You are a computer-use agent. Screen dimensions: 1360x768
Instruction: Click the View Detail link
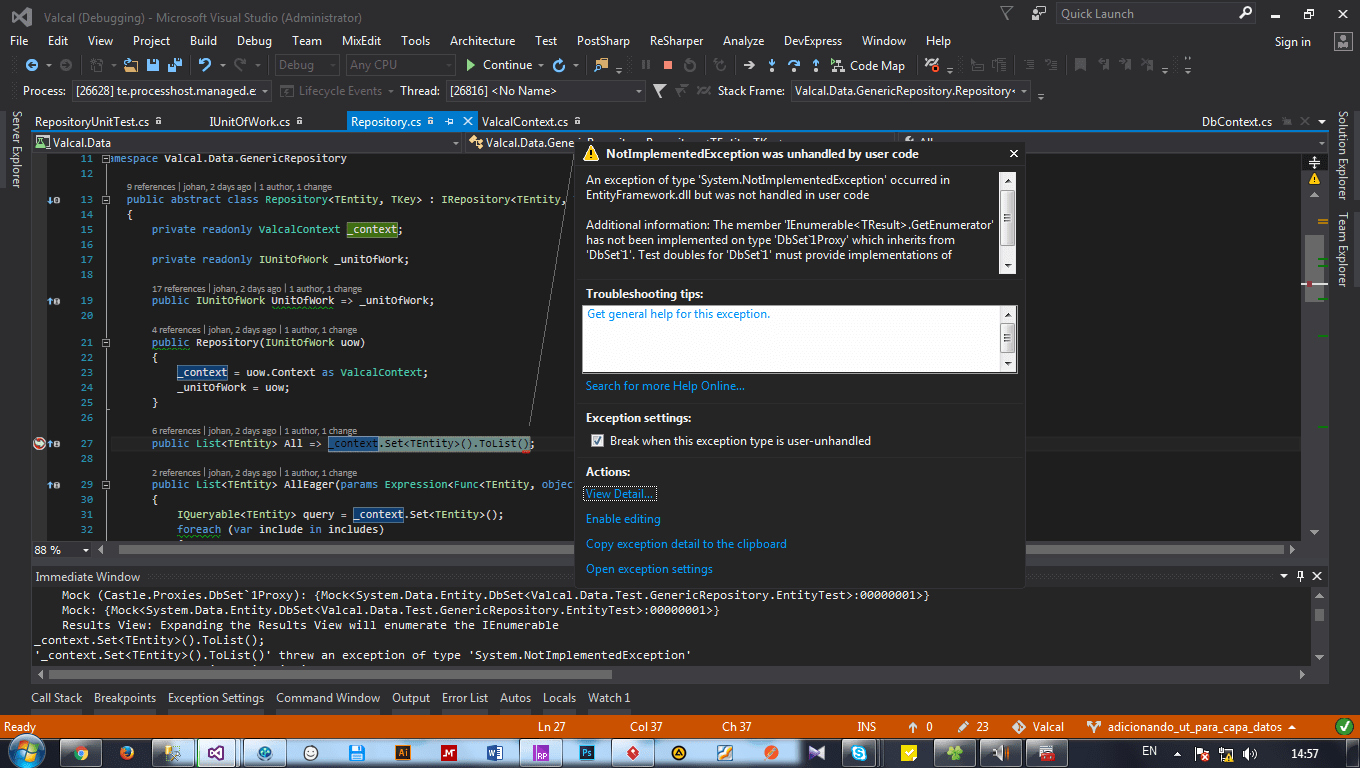click(620, 494)
